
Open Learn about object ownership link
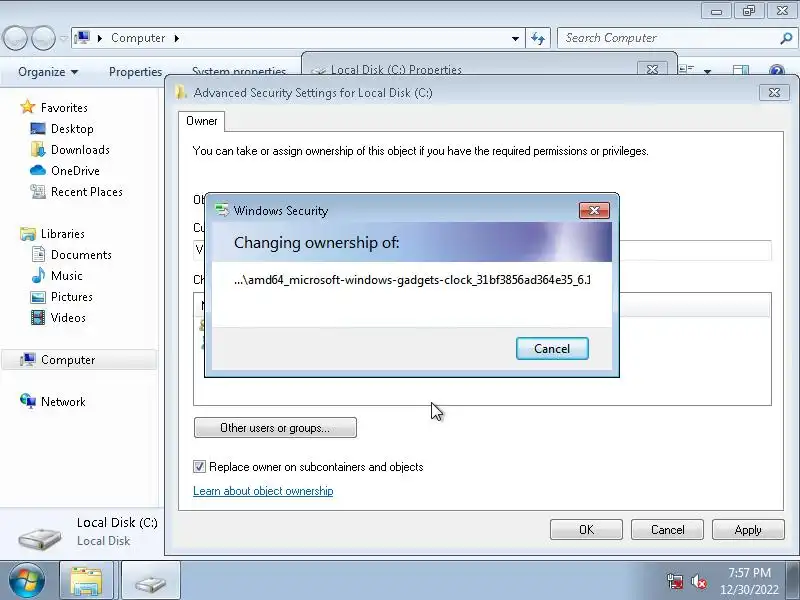tap(263, 491)
